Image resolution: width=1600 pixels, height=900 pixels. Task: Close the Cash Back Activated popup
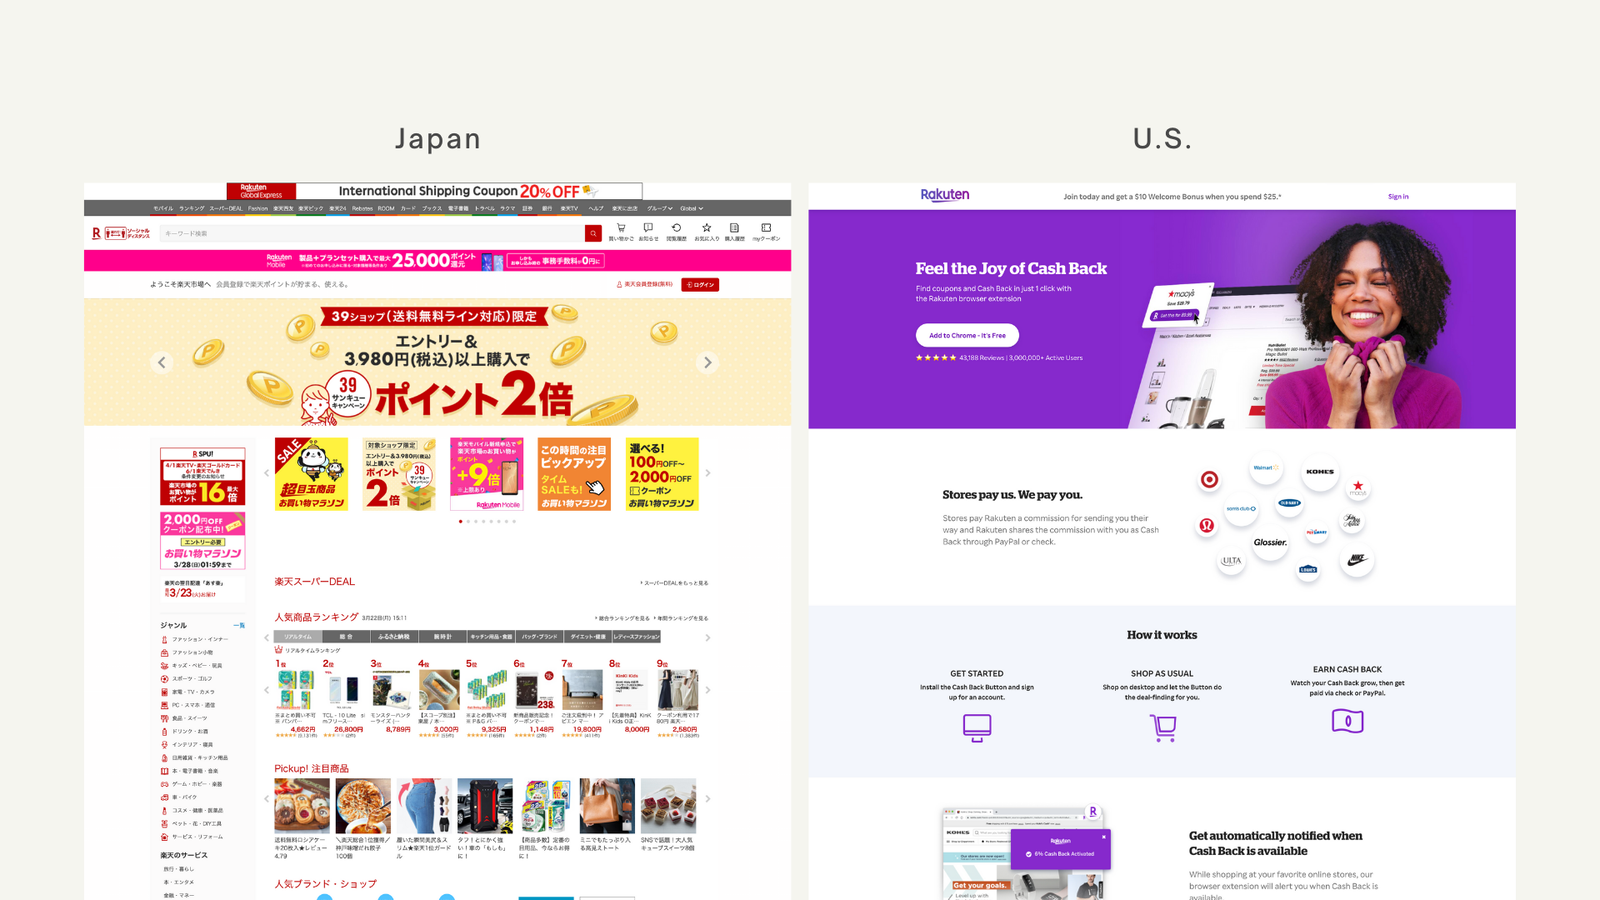(1104, 837)
